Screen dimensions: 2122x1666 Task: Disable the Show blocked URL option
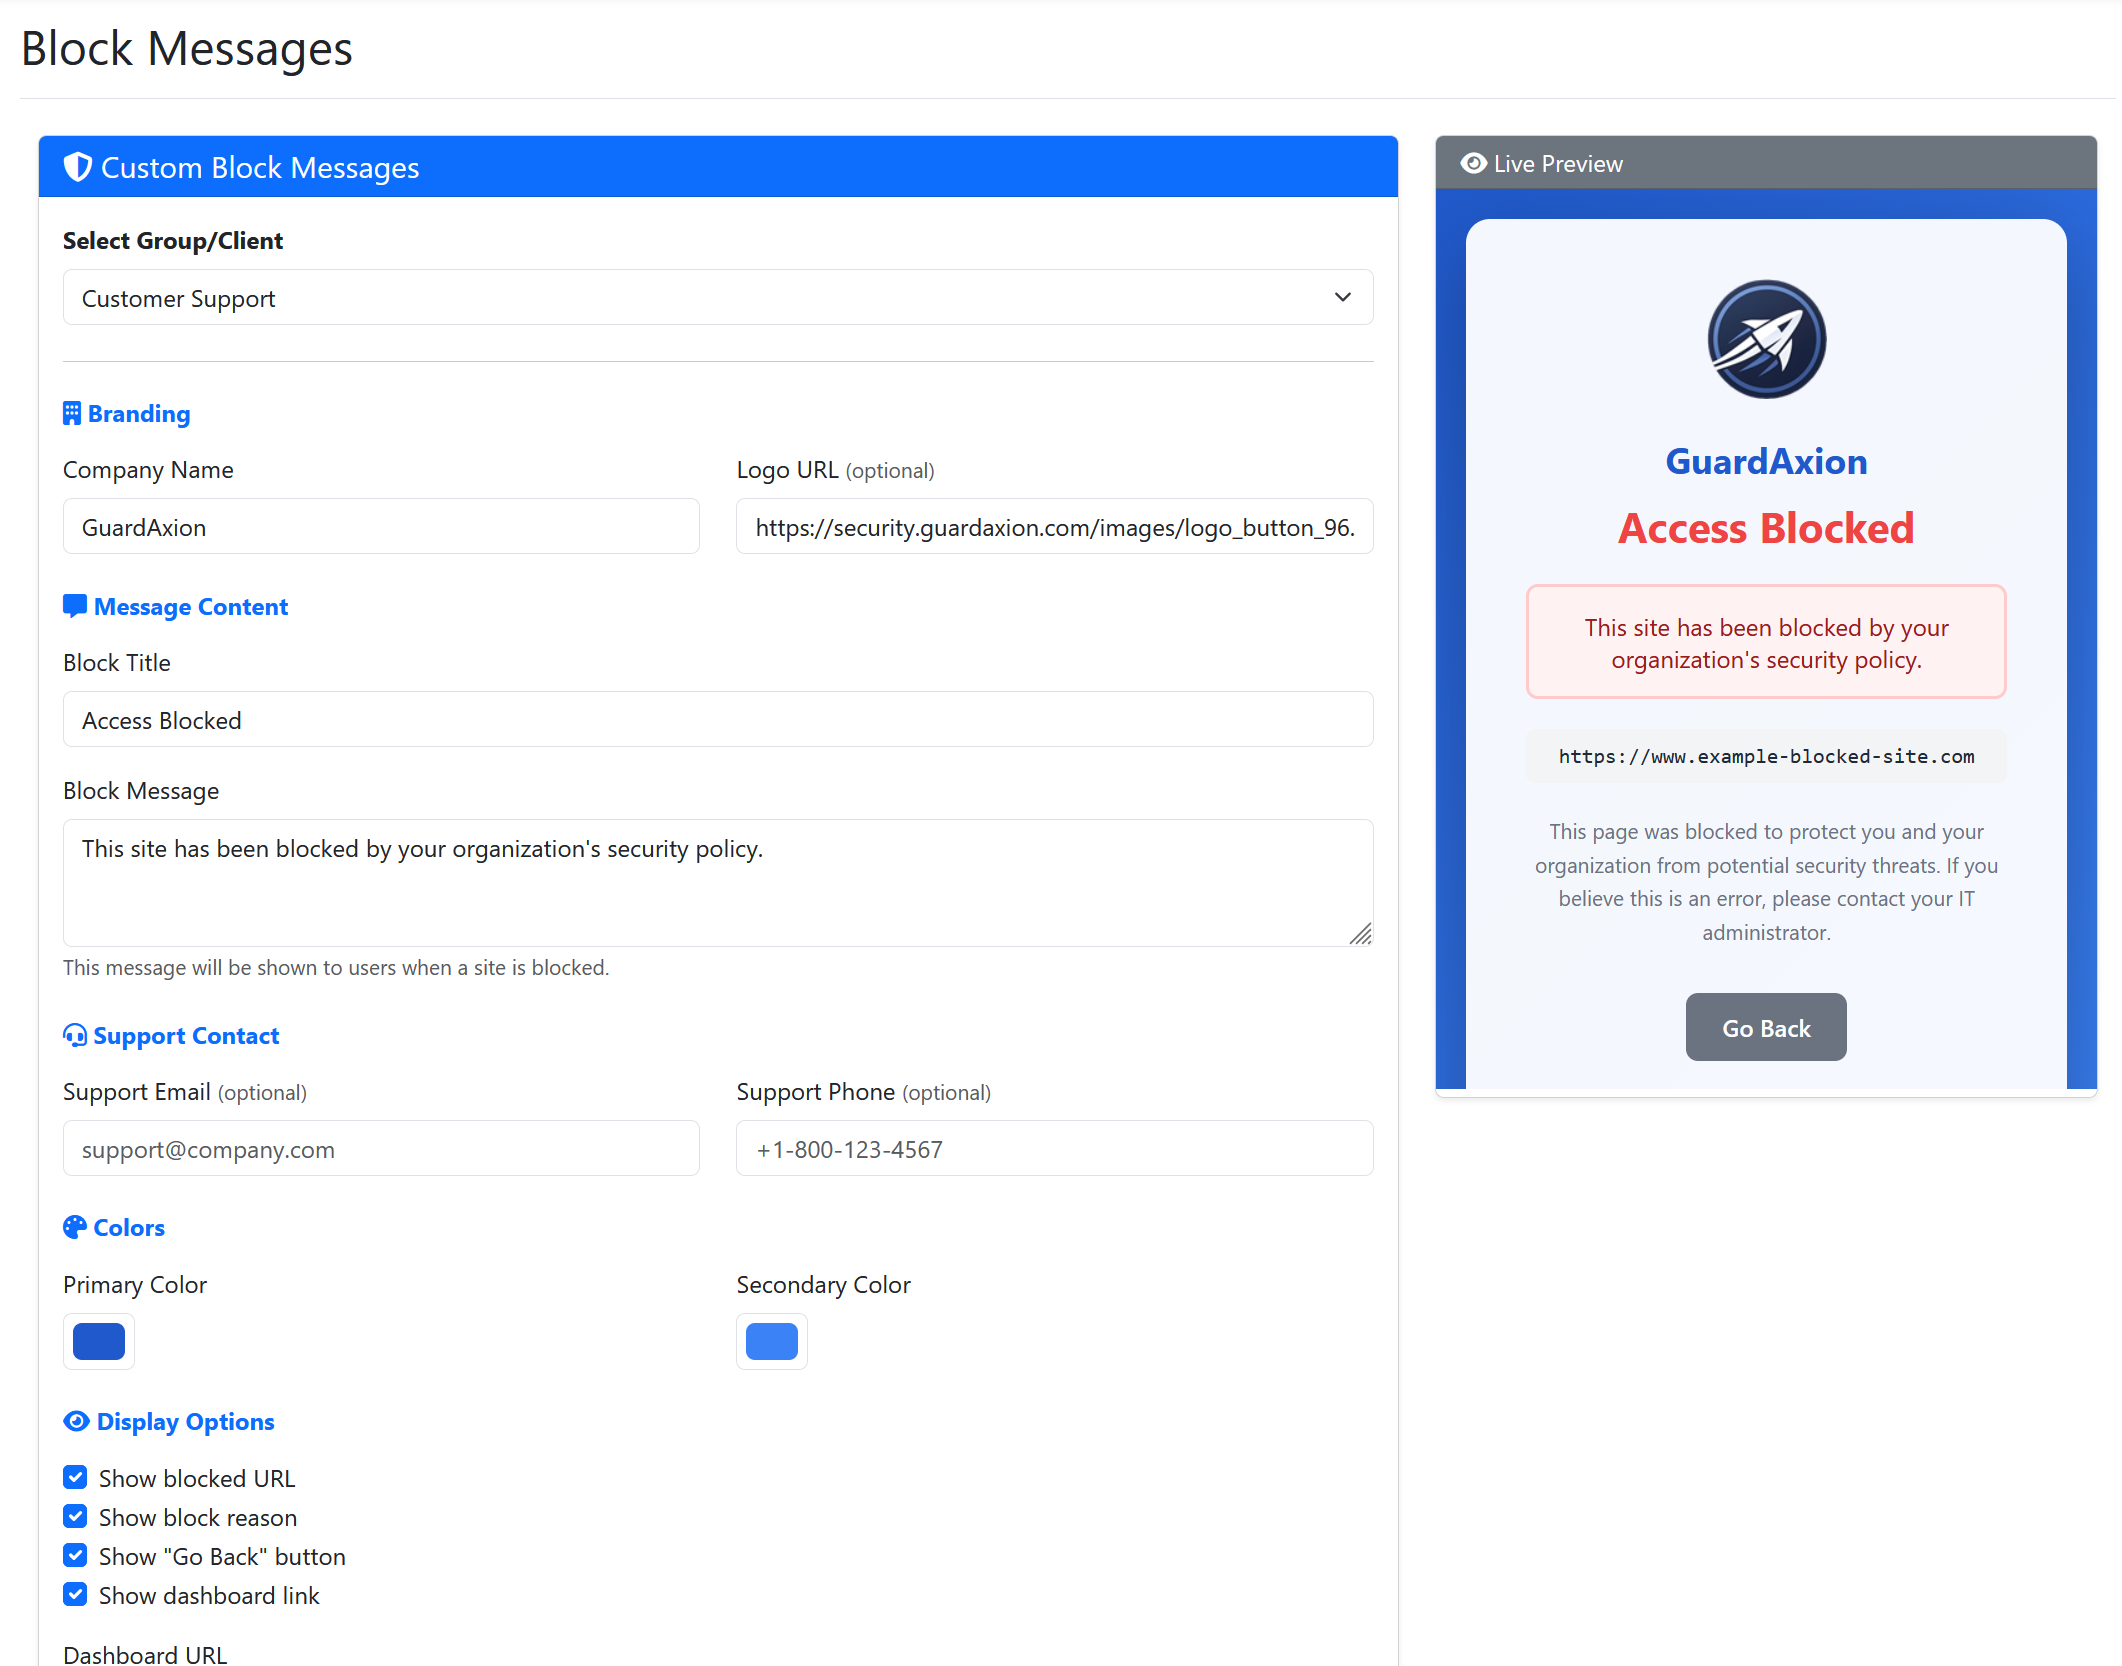pyautogui.click(x=75, y=1477)
